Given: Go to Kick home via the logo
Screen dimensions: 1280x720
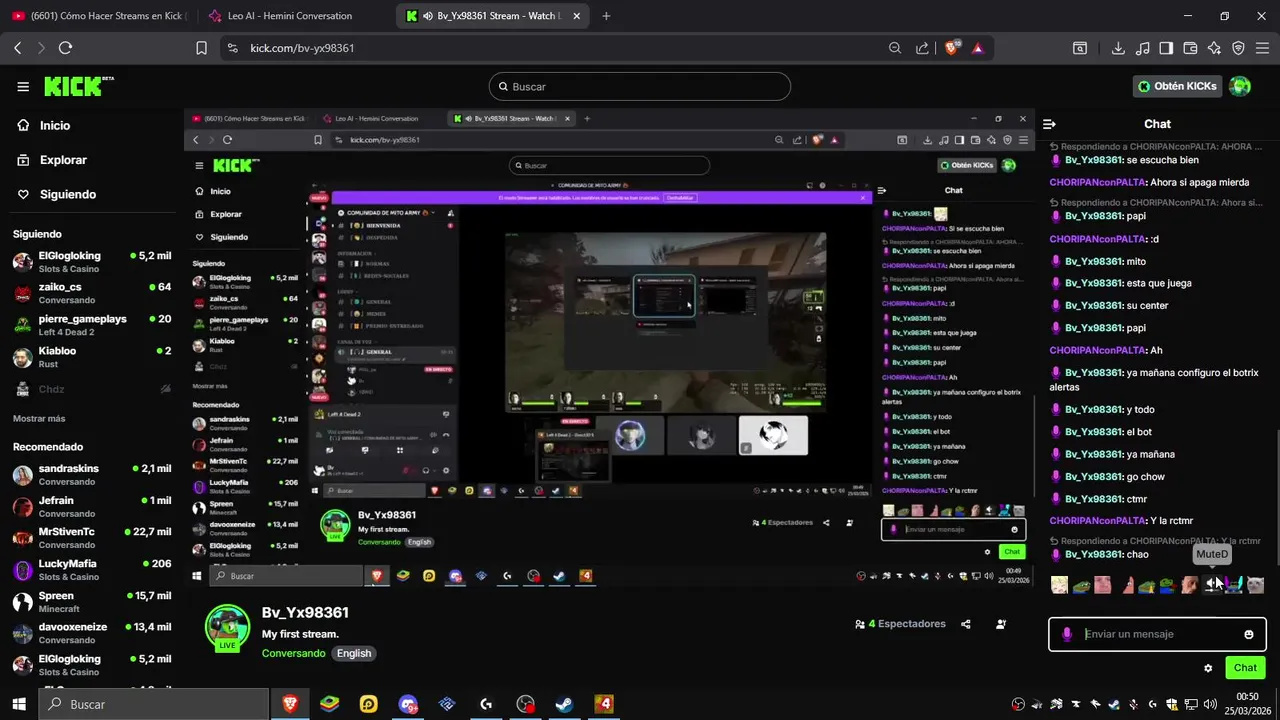Looking at the screenshot, I should click(x=78, y=86).
